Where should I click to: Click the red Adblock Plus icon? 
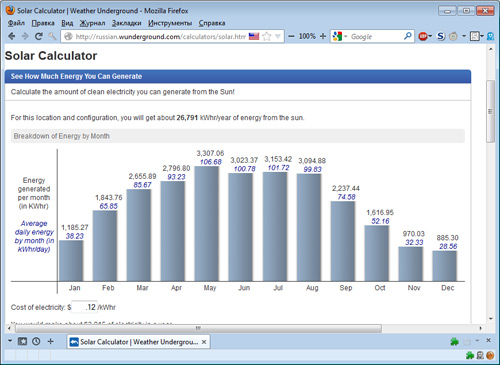tap(423, 36)
